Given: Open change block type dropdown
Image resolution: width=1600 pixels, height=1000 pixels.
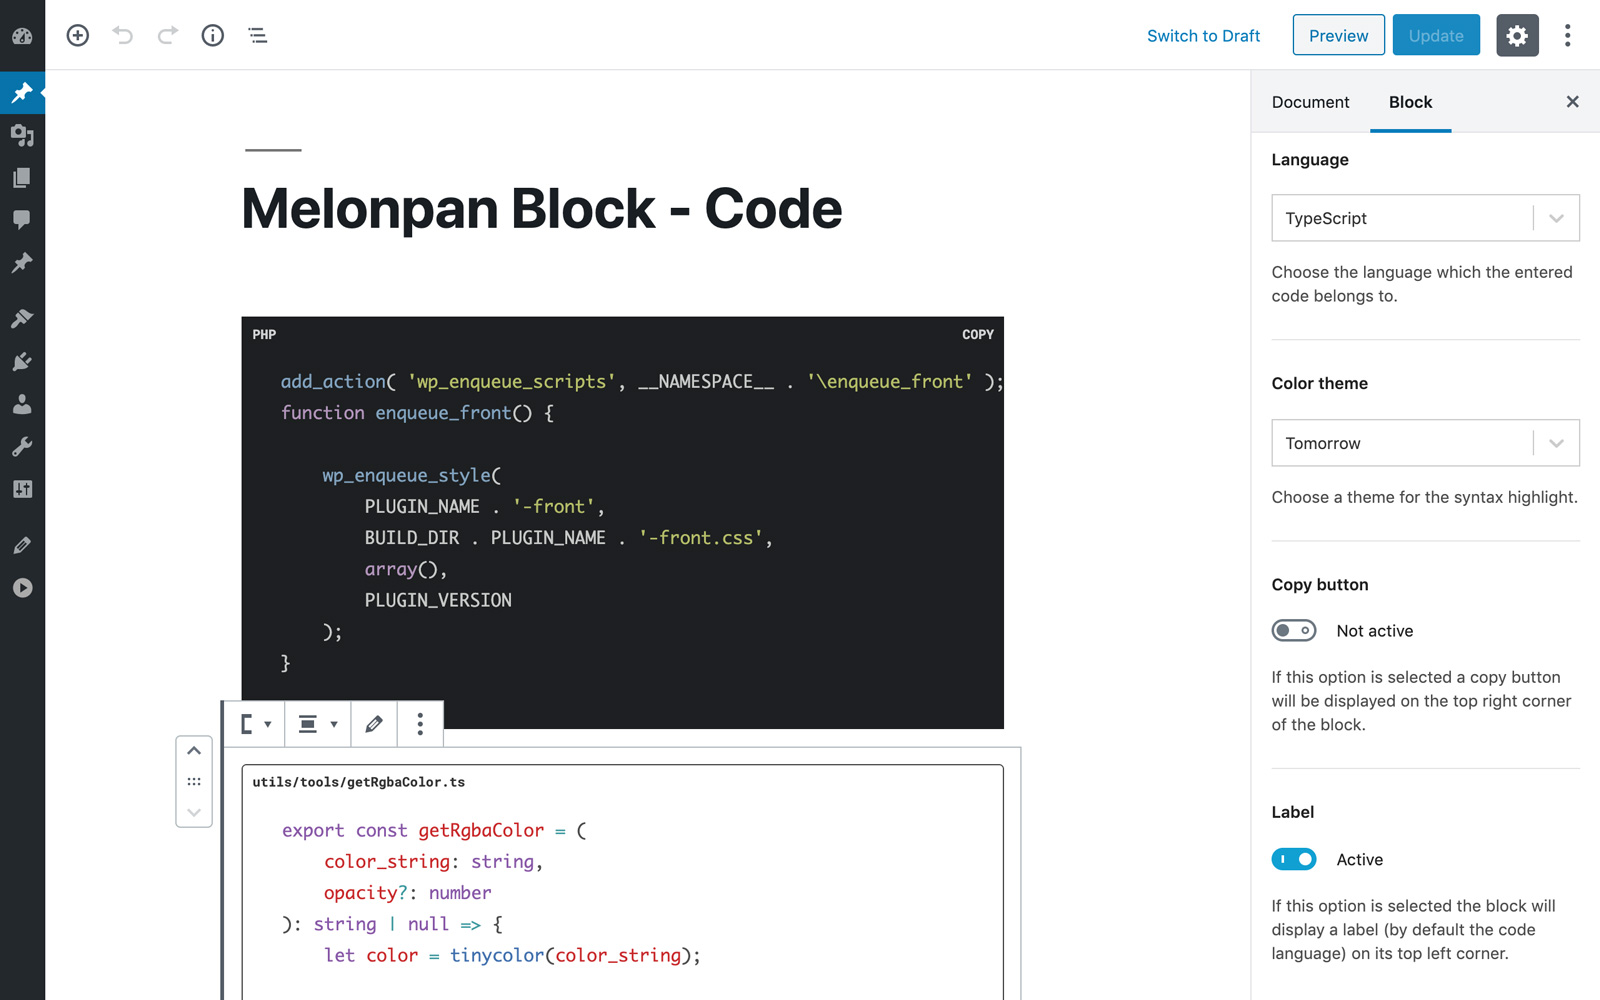Looking at the screenshot, I should (x=256, y=724).
